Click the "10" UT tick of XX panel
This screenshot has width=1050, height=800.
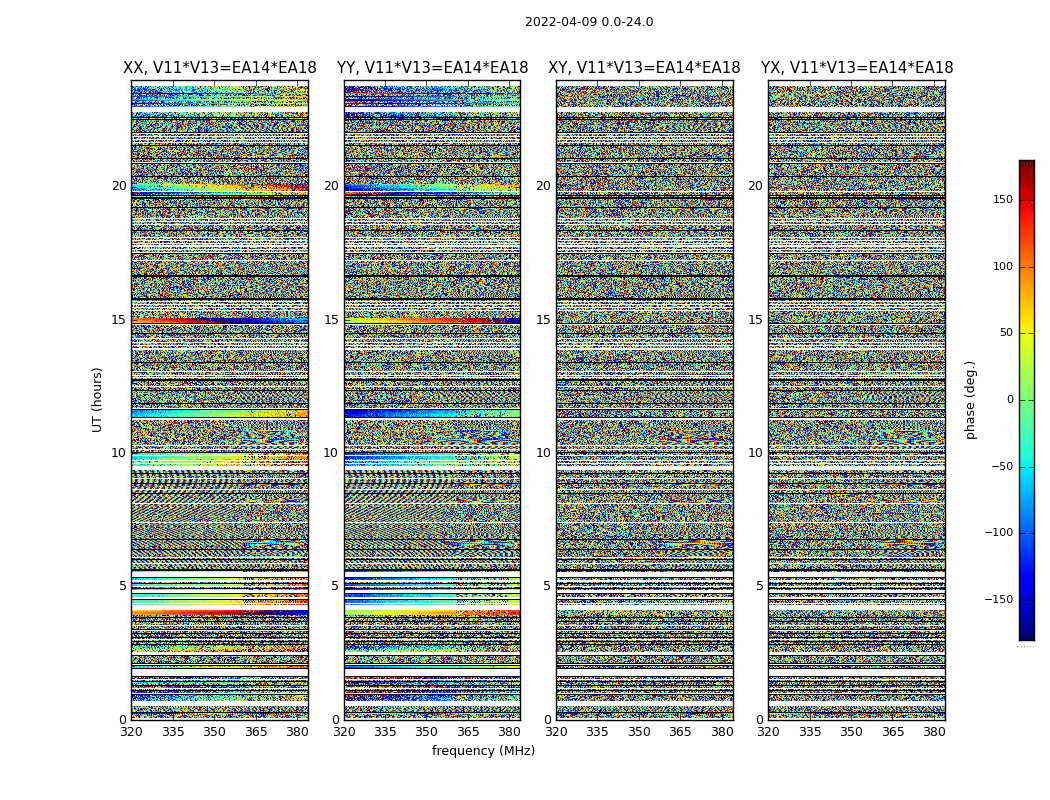tap(119, 453)
